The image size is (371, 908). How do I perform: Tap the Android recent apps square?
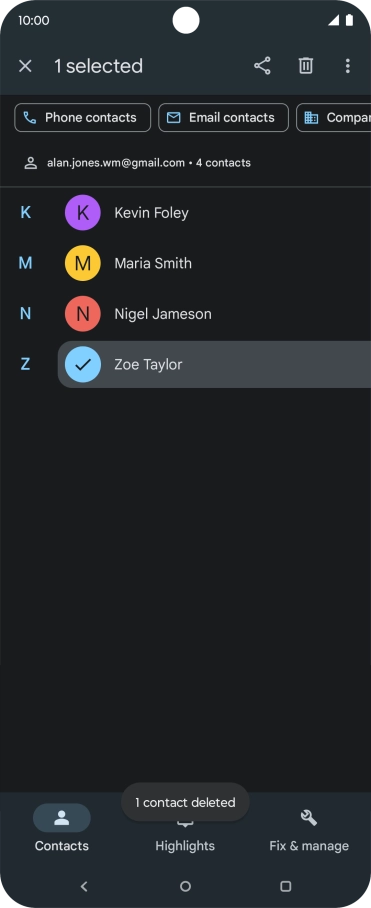pos(285,886)
